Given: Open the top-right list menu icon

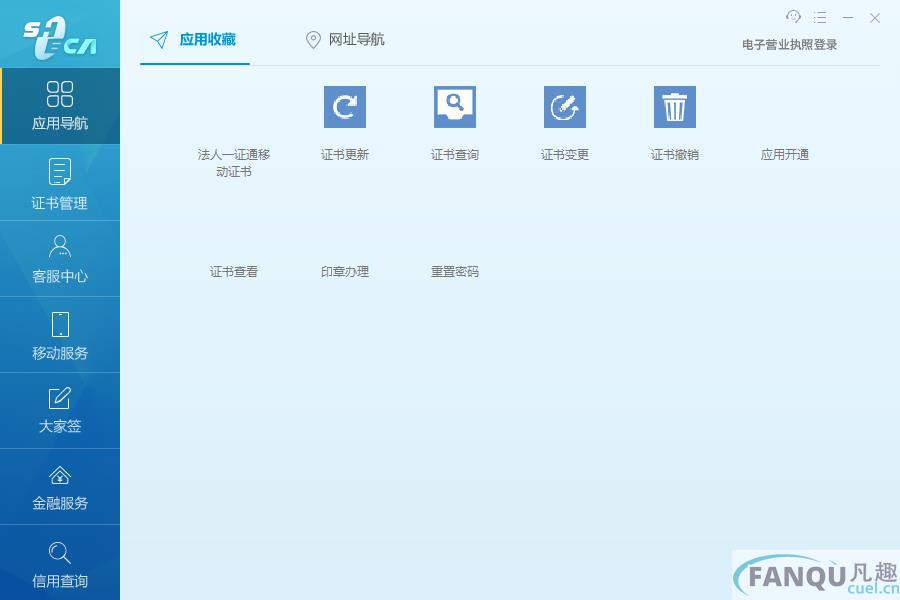Looking at the screenshot, I should click(820, 18).
